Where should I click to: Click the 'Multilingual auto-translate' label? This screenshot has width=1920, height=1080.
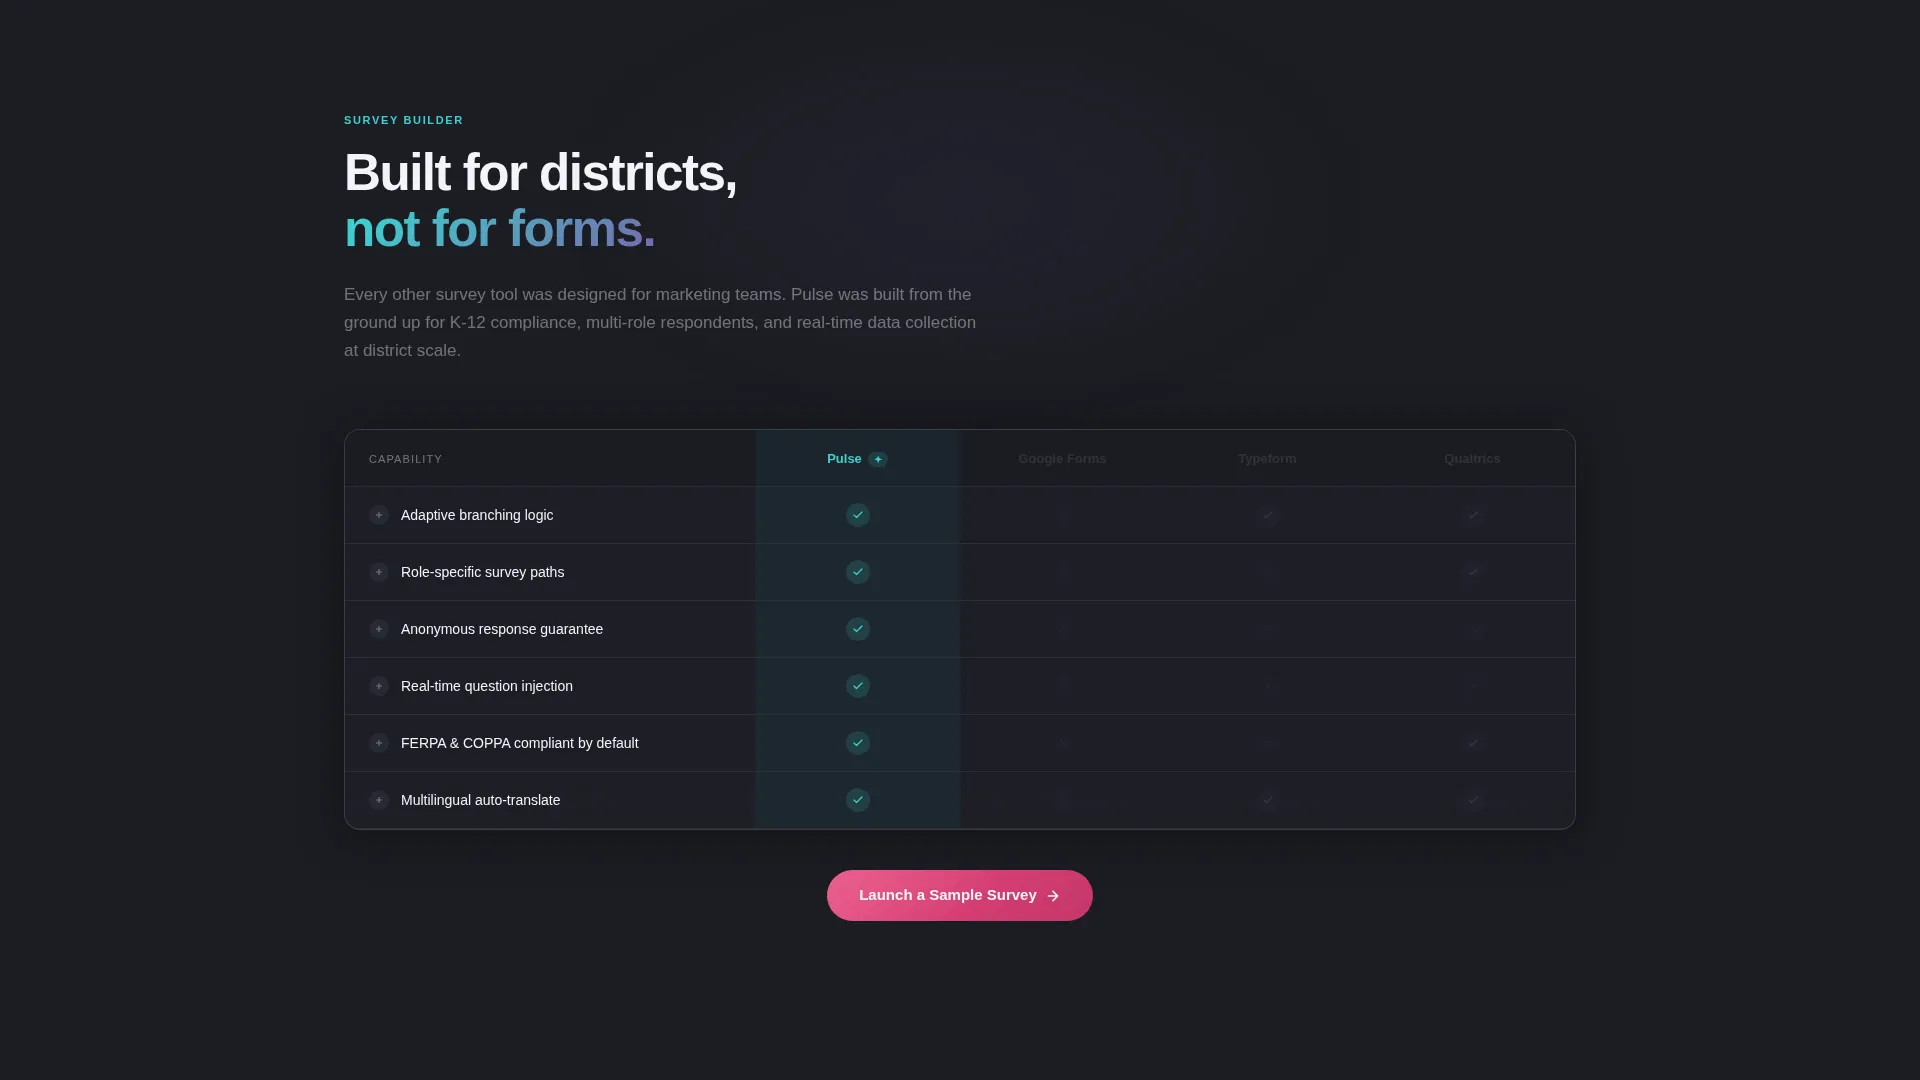480,800
